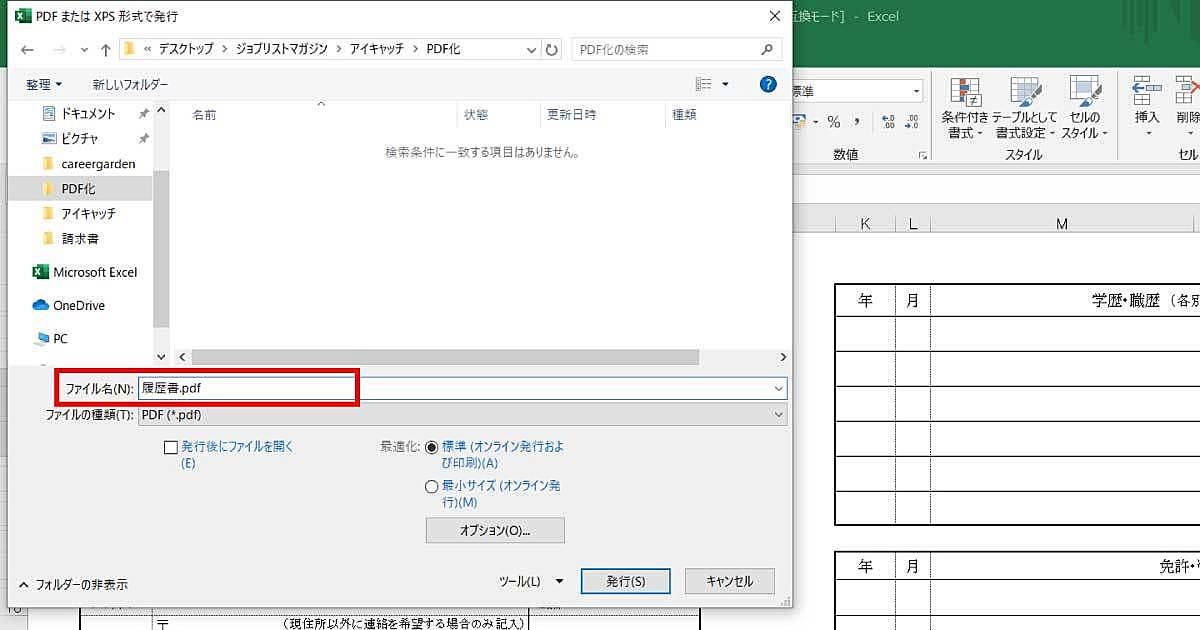Sort by 状態 column header
Viewport: 1200px width, 630px height.
476,115
